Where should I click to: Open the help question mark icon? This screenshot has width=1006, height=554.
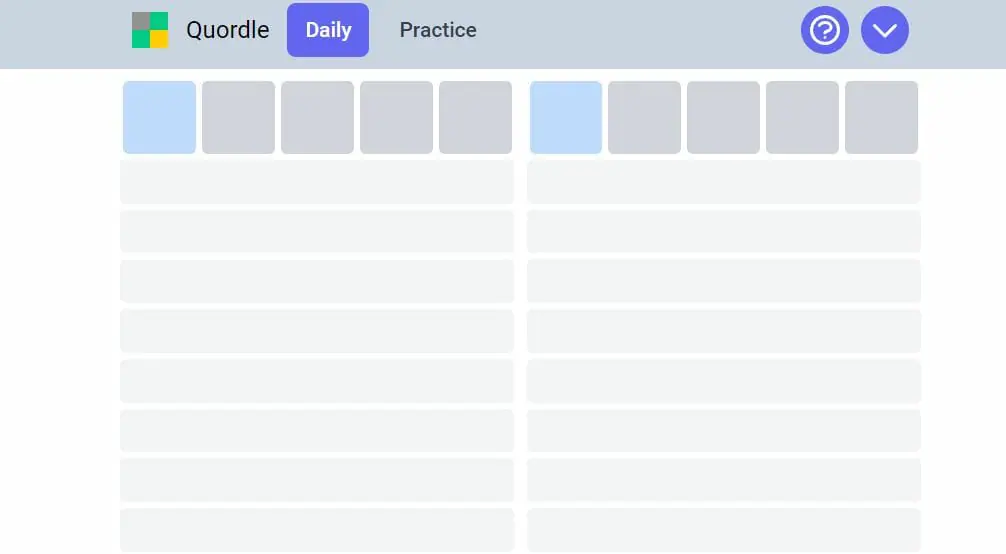824,30
